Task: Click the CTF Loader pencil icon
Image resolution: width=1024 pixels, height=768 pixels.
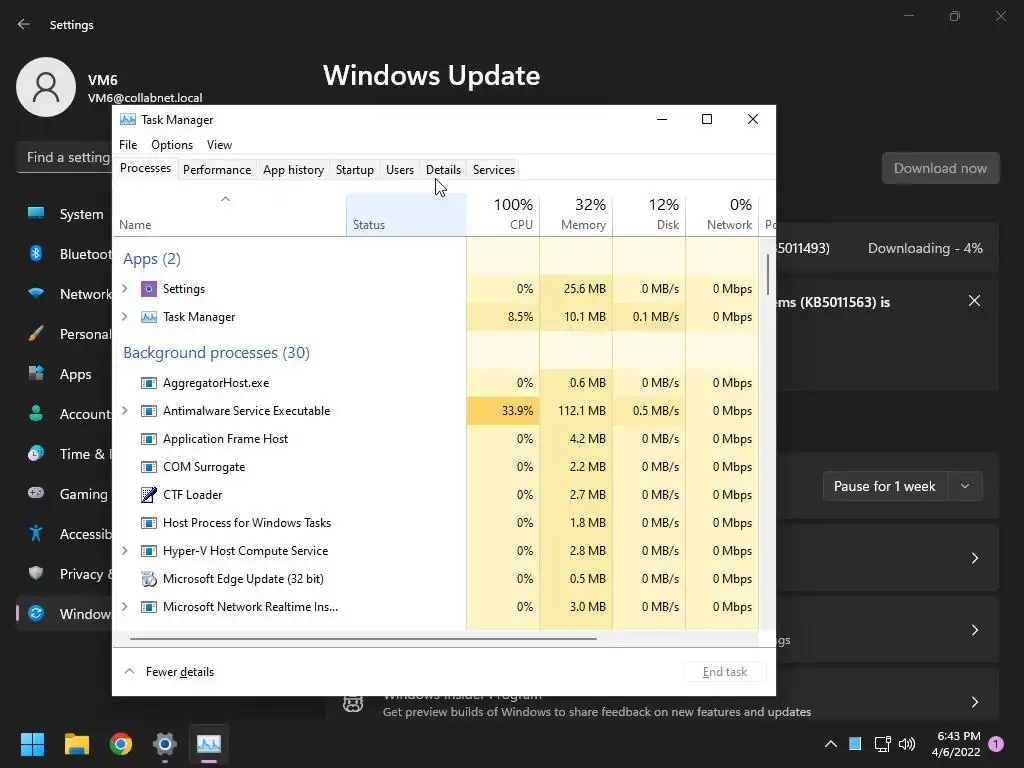Action: point(149,494)
